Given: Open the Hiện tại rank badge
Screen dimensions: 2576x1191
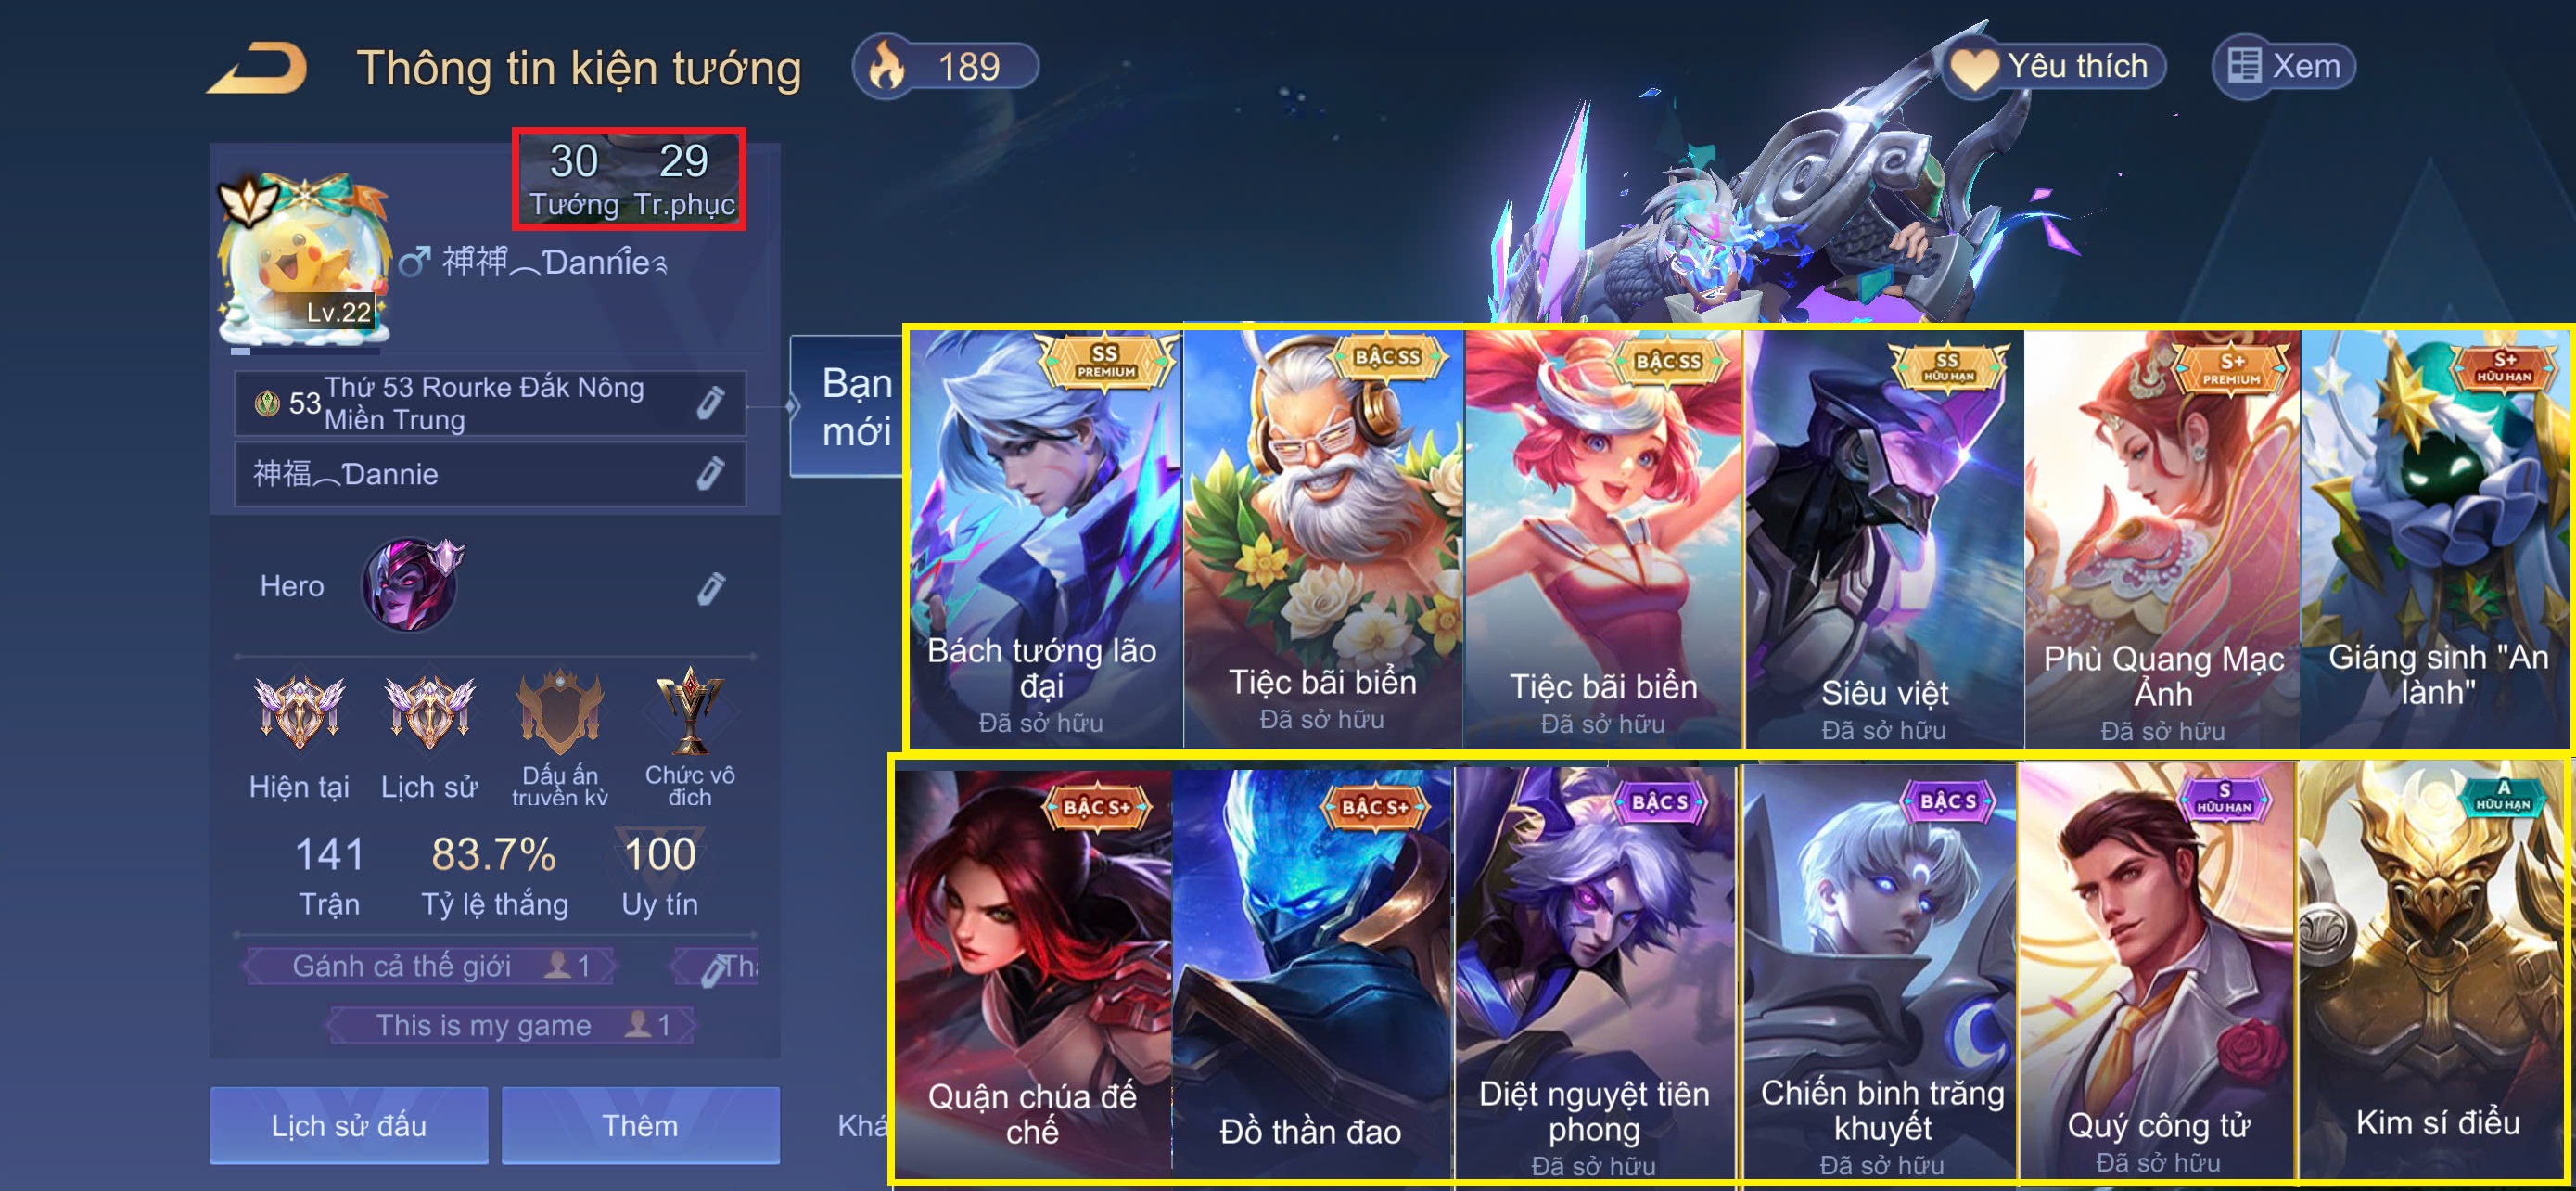Looking at the screenshot, I should click(x=299, y=713).
